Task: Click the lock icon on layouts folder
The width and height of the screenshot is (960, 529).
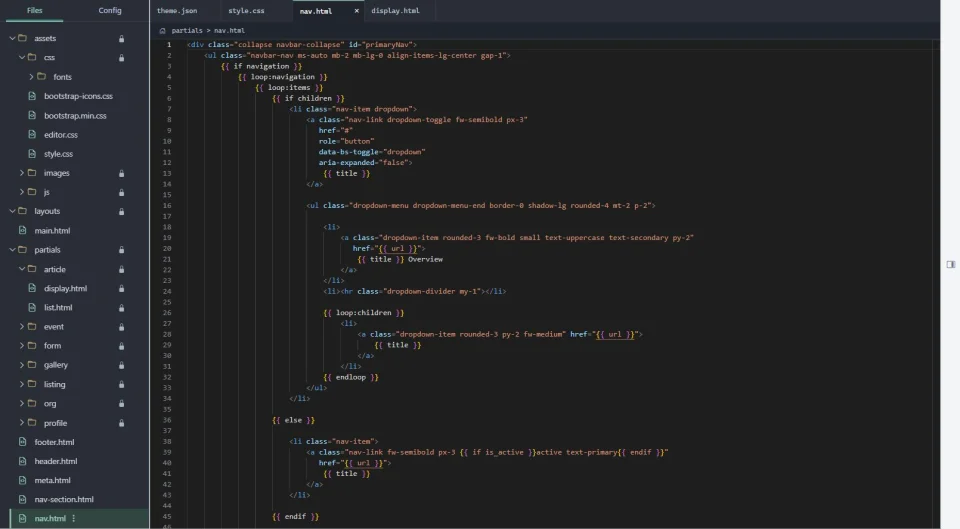Action: pyautogui.click(x=121, y=211)
